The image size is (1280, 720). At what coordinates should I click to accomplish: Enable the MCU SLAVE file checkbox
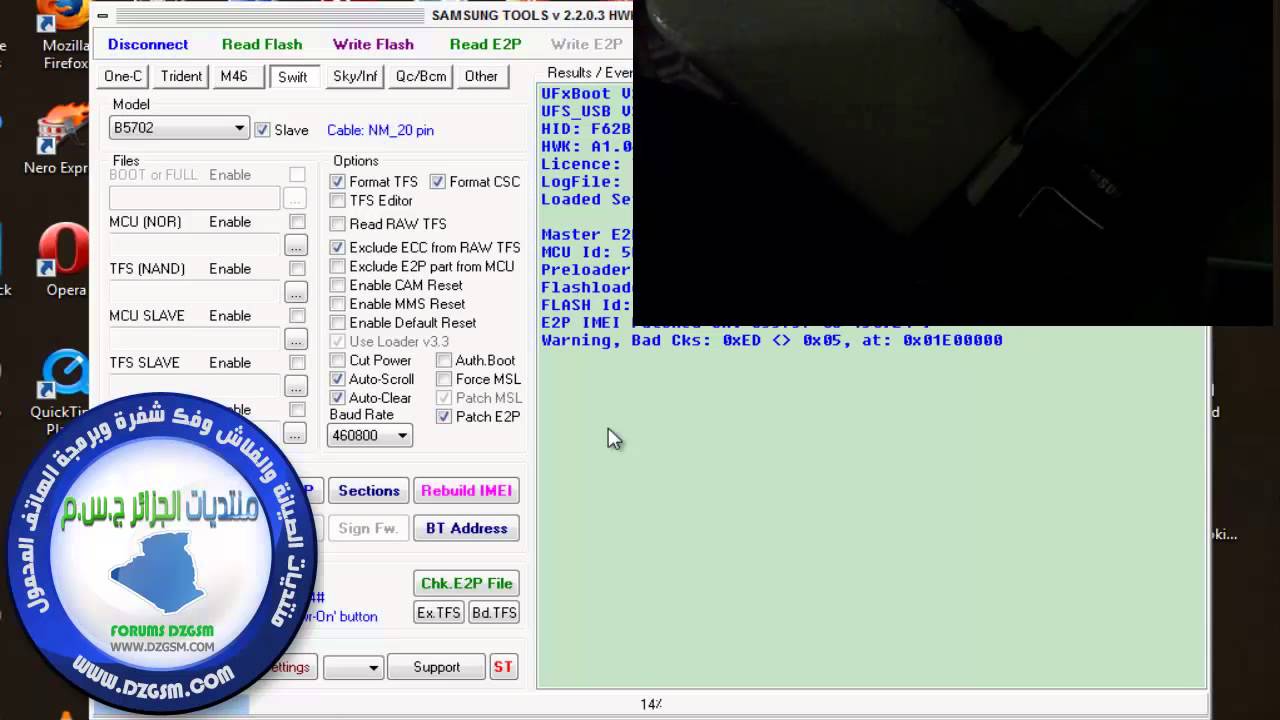tap(297, 316)
